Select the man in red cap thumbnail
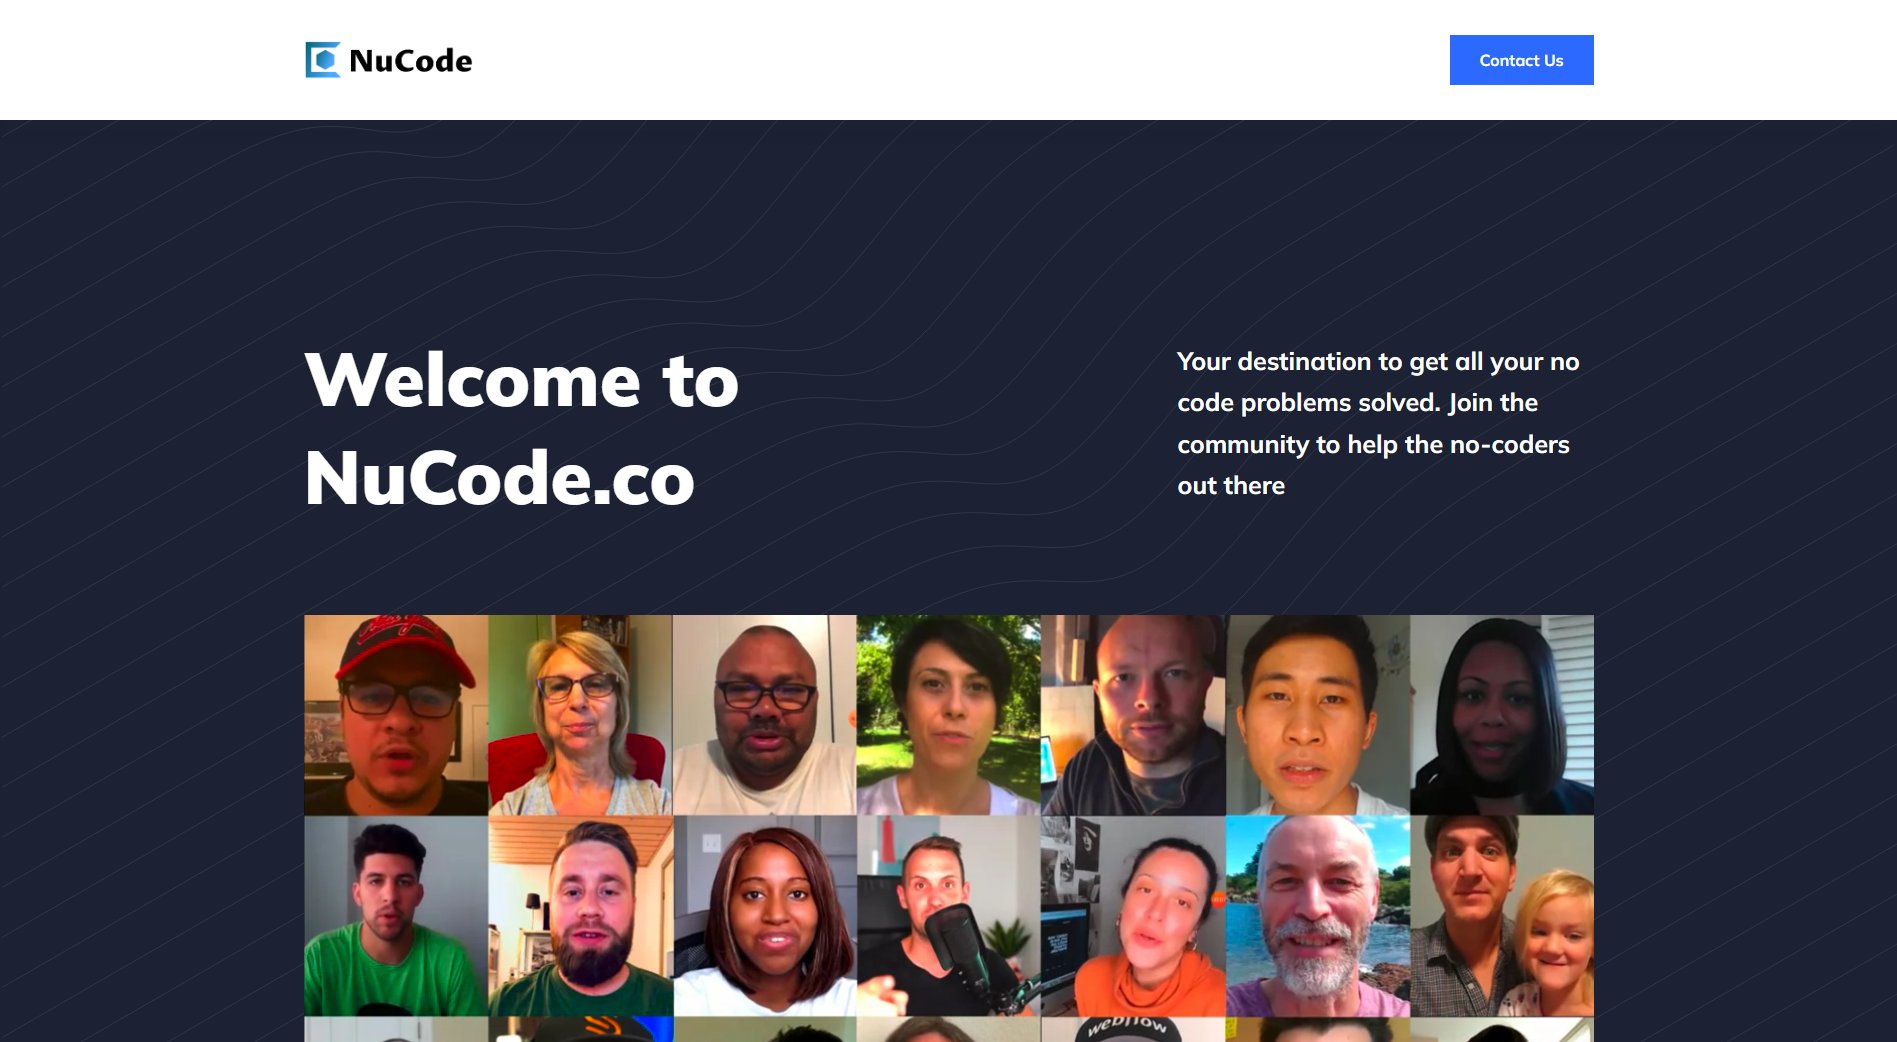1897x1042 pixels. 396,715
